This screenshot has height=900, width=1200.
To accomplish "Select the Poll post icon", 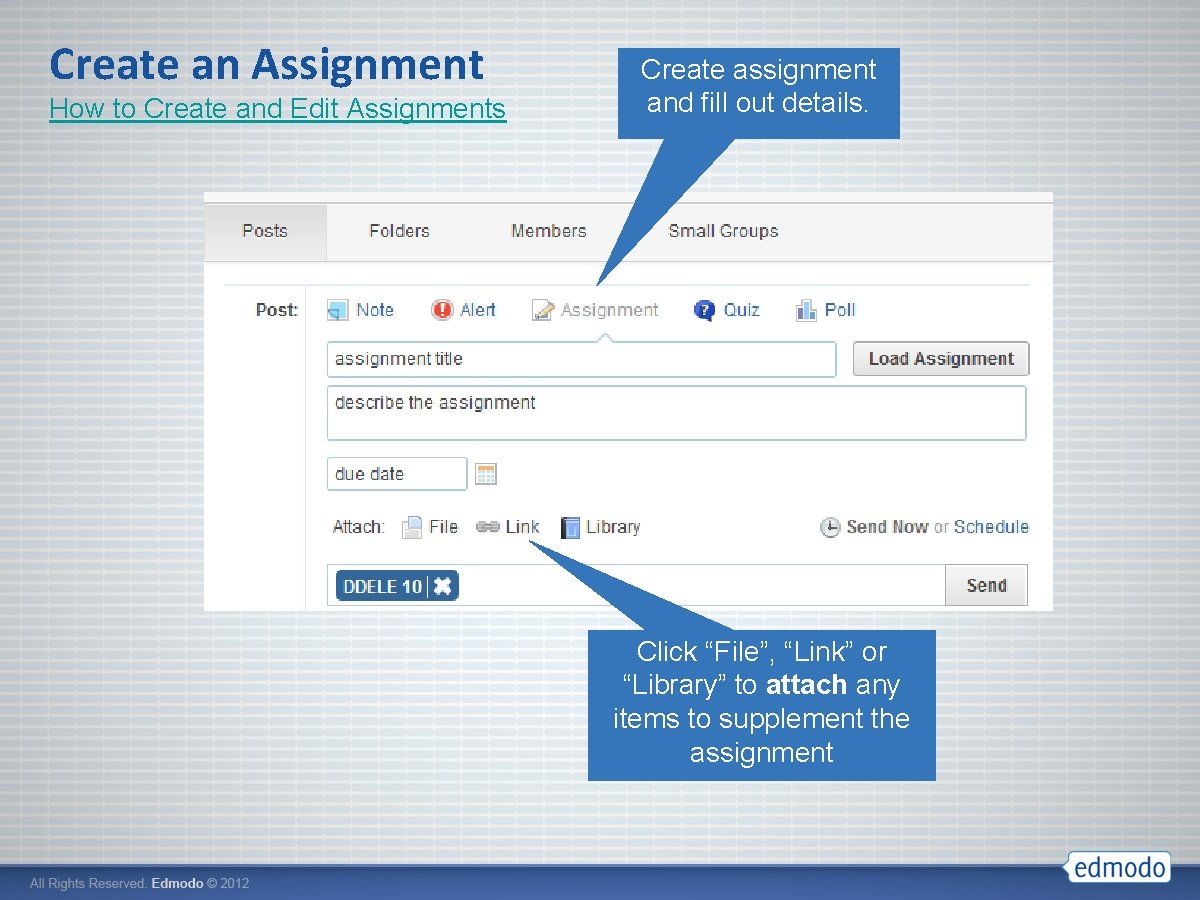I will pos(806,310).
